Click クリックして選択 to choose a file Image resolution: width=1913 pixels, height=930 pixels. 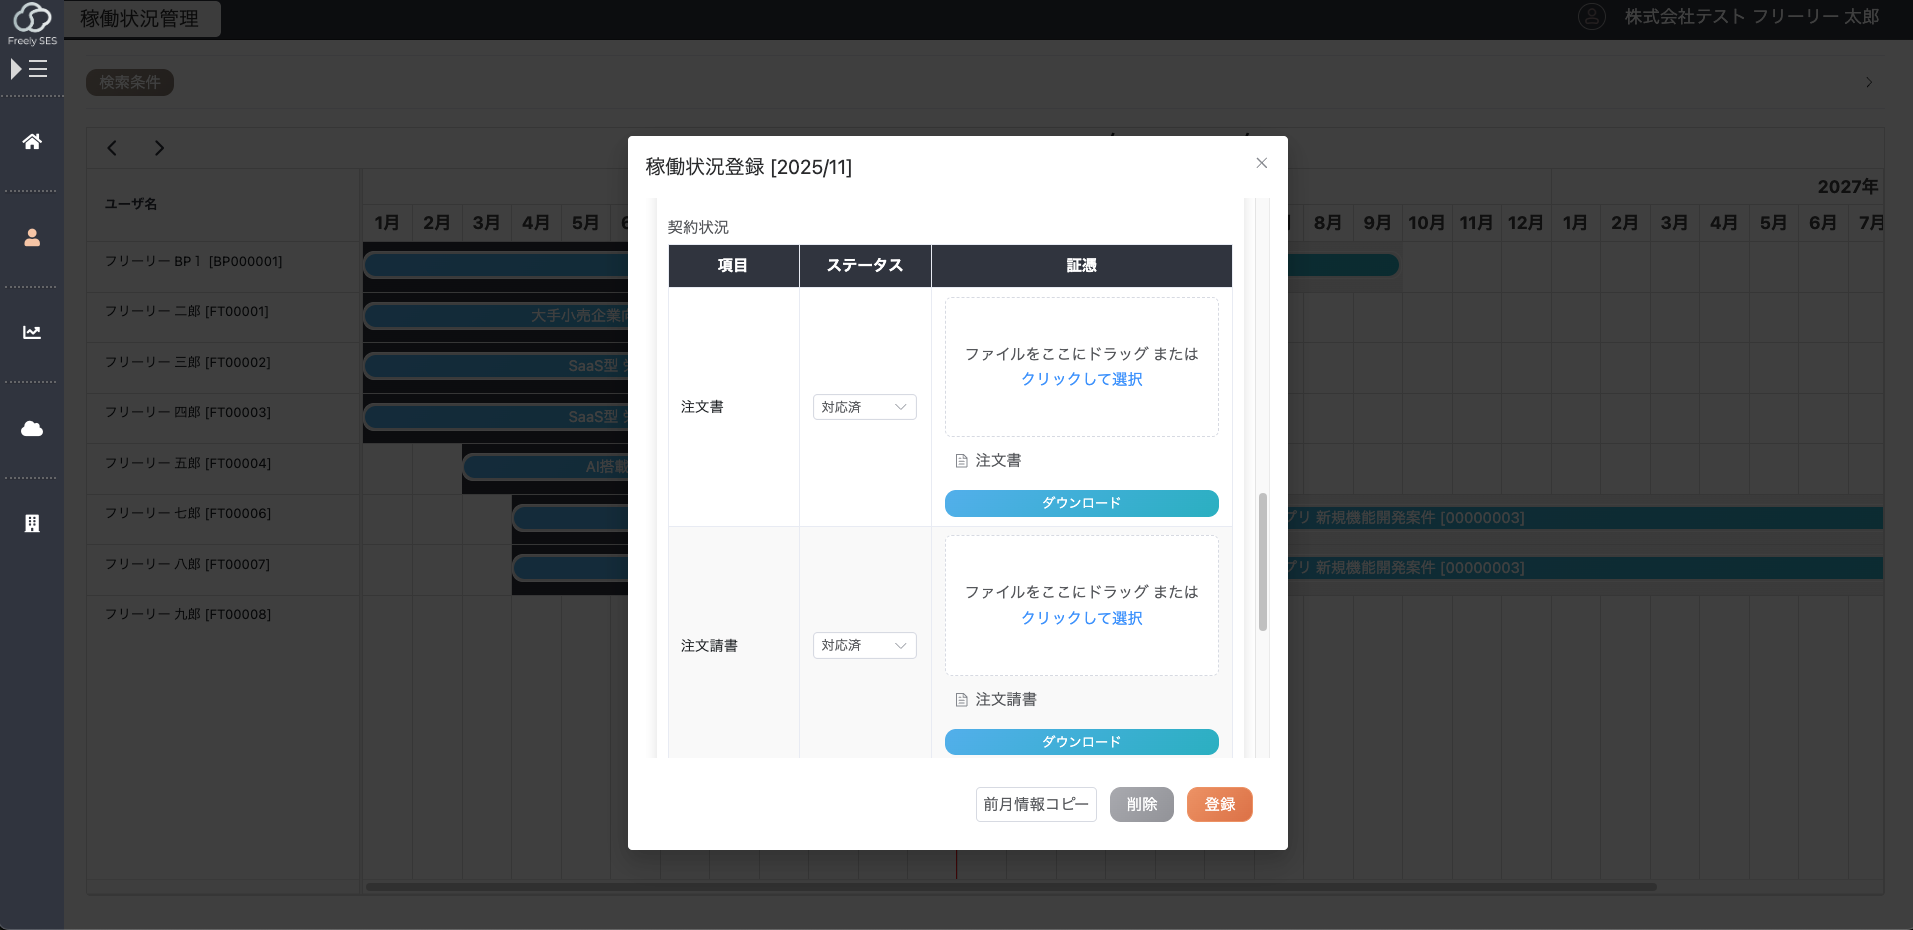pos(1081,379)
